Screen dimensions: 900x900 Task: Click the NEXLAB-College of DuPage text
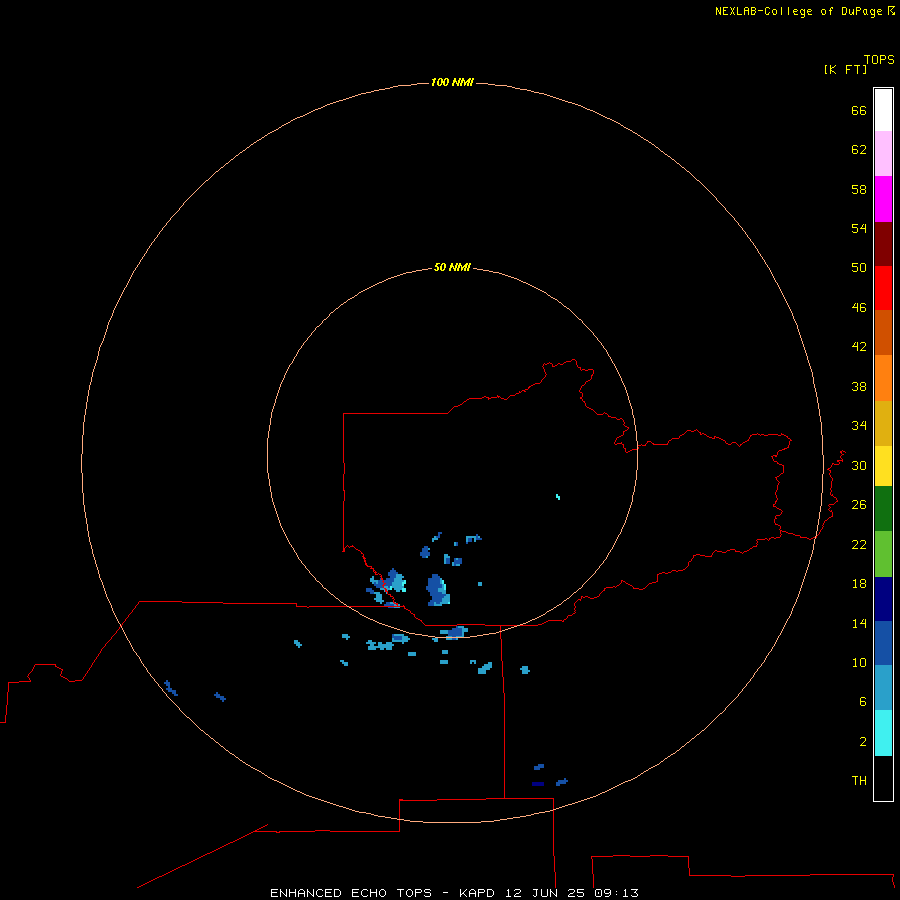click(801, 11)
